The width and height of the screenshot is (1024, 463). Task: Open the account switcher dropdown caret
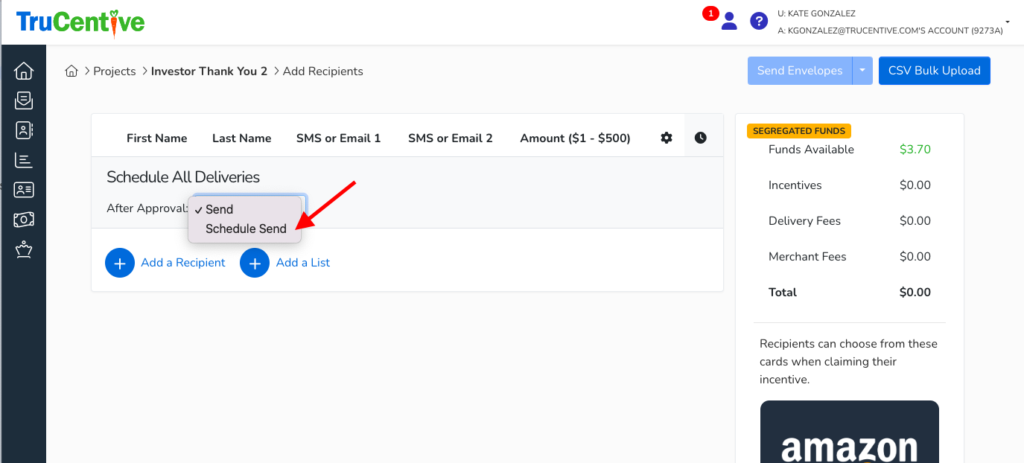click(x=1008, y=21)
